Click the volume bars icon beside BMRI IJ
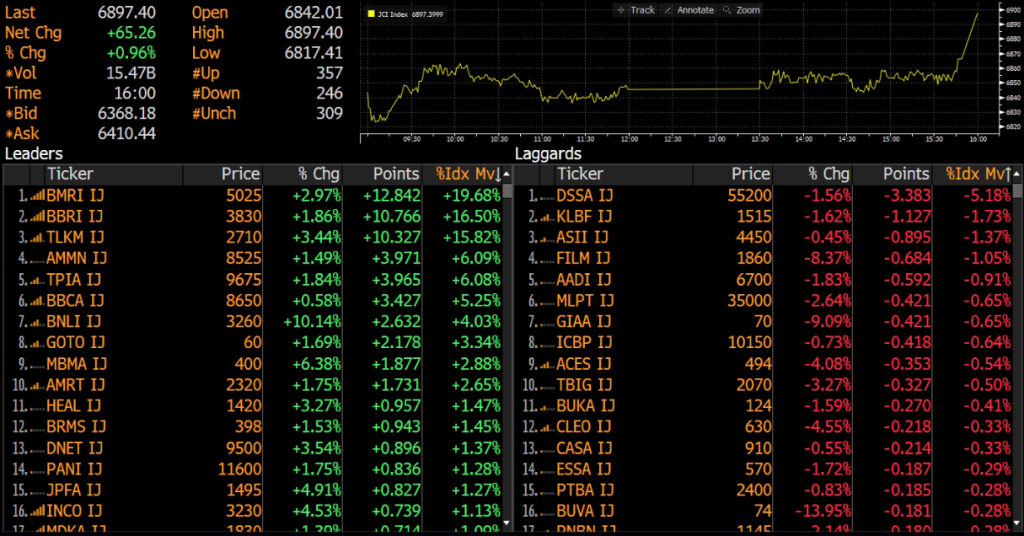This screenshot has height=536, width=1024. tap(37, 195)
